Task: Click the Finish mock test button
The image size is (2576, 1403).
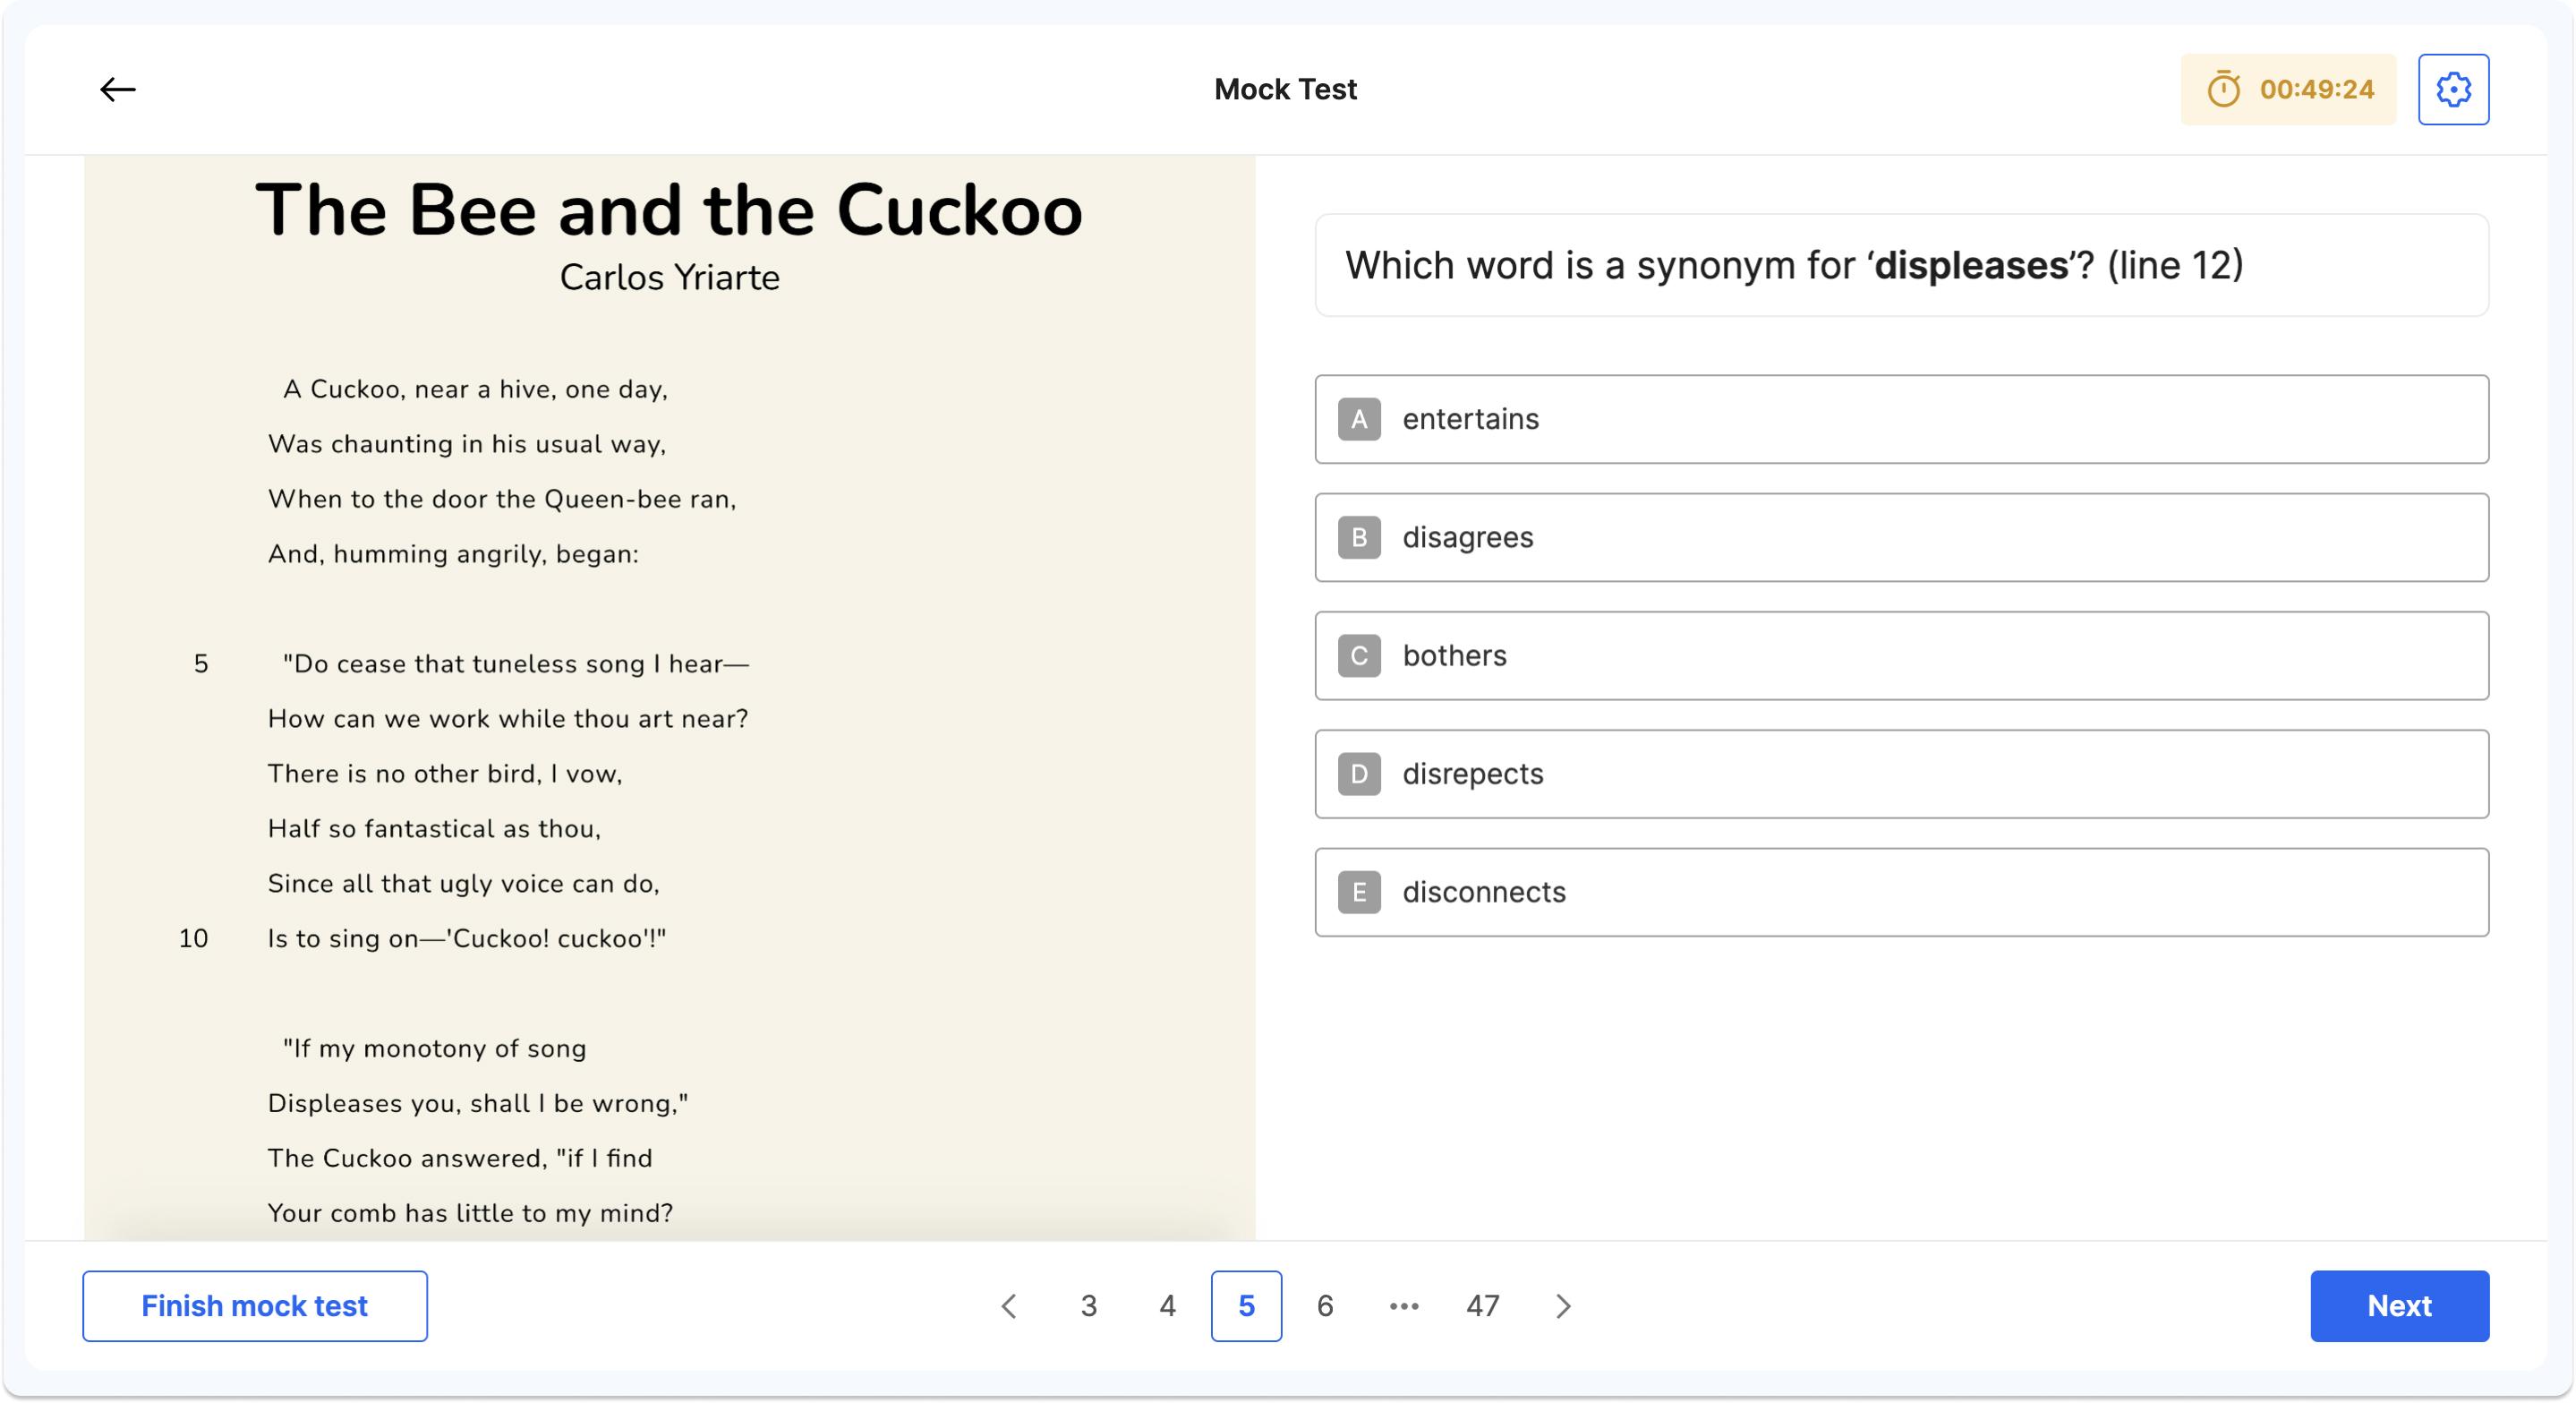Action: coord(255,1306)
